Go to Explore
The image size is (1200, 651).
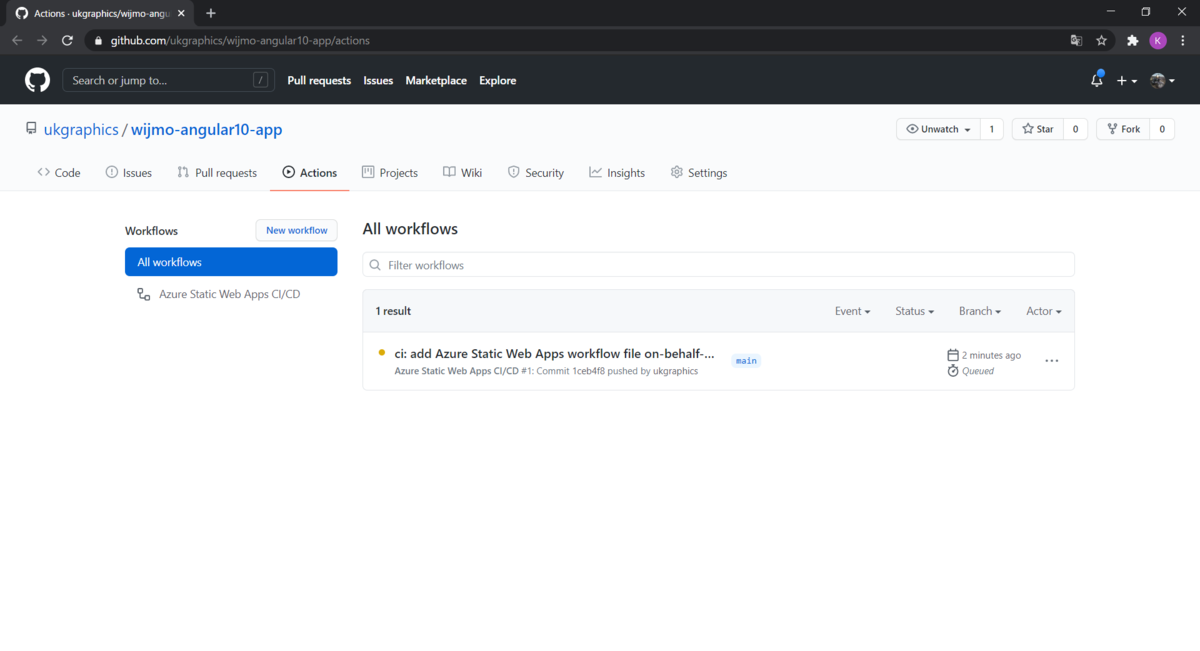pos(498,80)
